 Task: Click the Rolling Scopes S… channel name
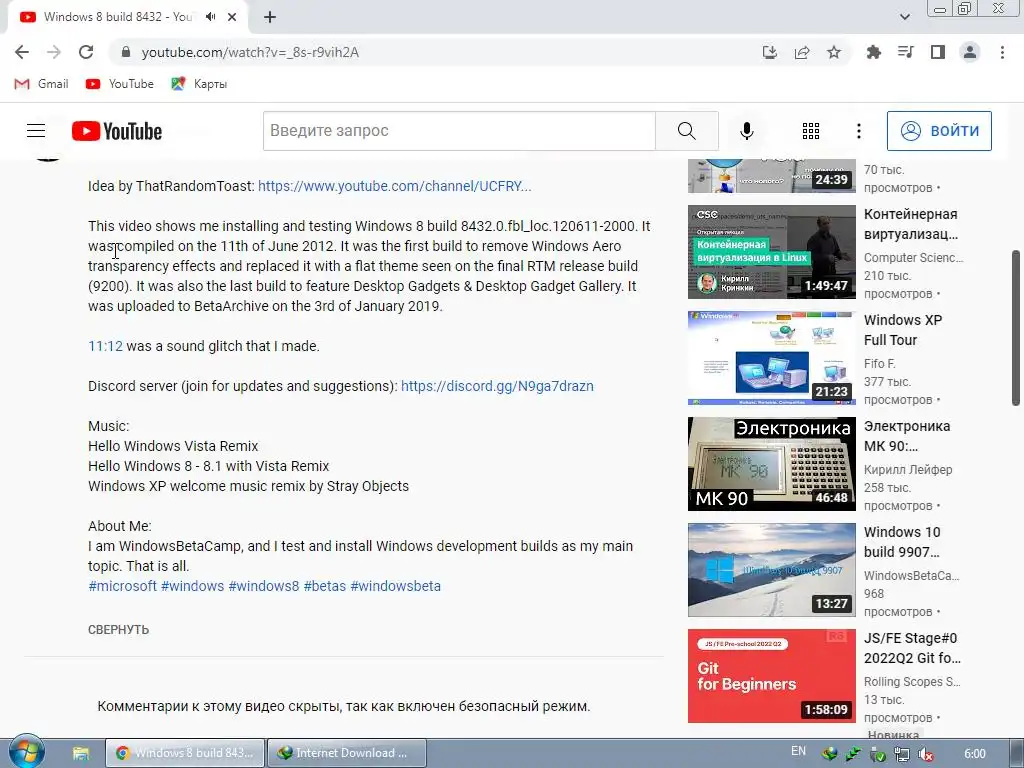tap(912, 681)
